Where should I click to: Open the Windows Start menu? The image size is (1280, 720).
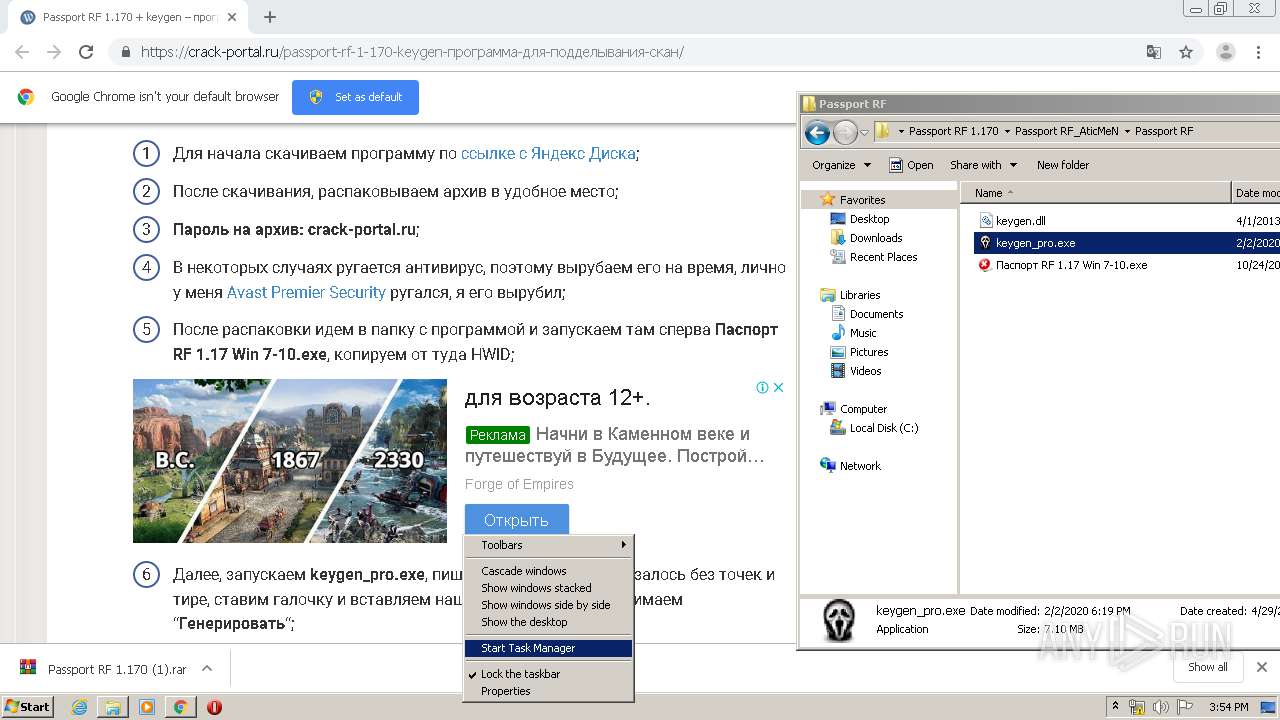[x=28, y=706]
